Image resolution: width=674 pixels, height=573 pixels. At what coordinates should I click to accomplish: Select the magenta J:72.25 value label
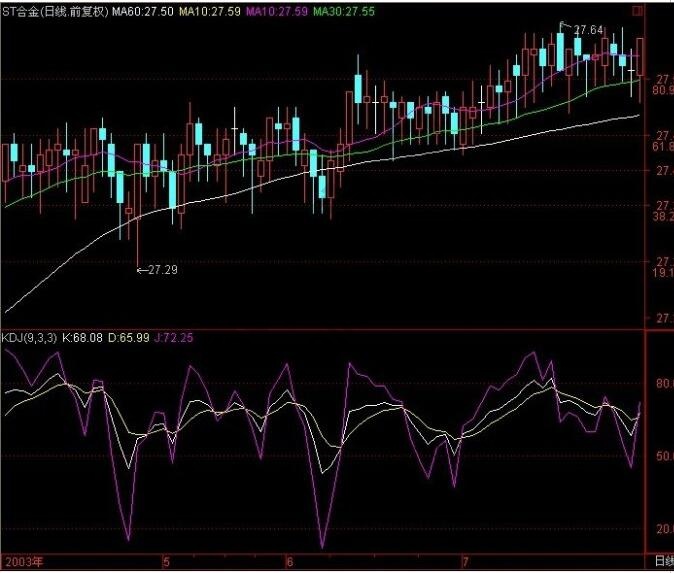click(177, 338)
